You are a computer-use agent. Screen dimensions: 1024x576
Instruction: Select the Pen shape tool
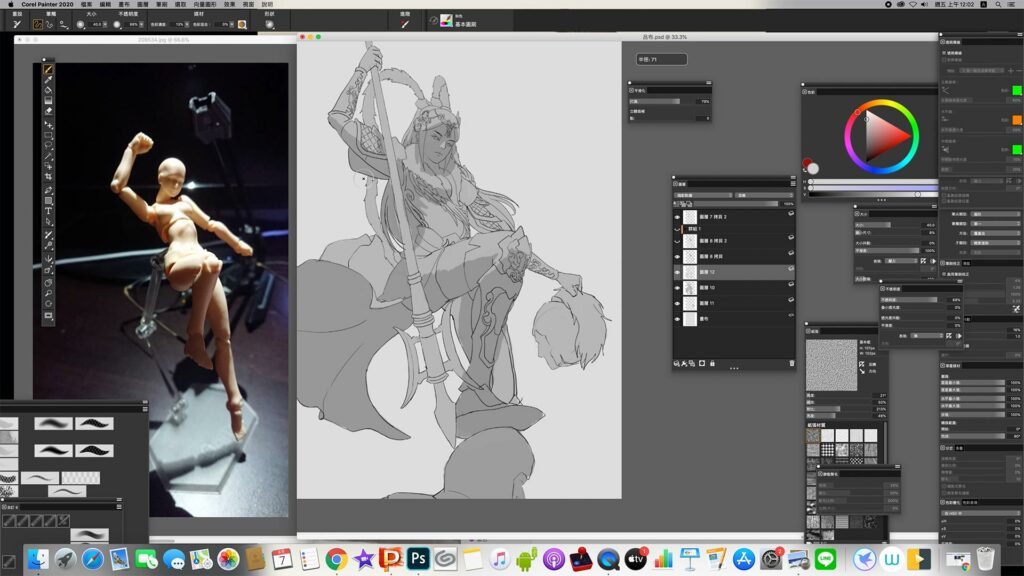tap(48, 190)
